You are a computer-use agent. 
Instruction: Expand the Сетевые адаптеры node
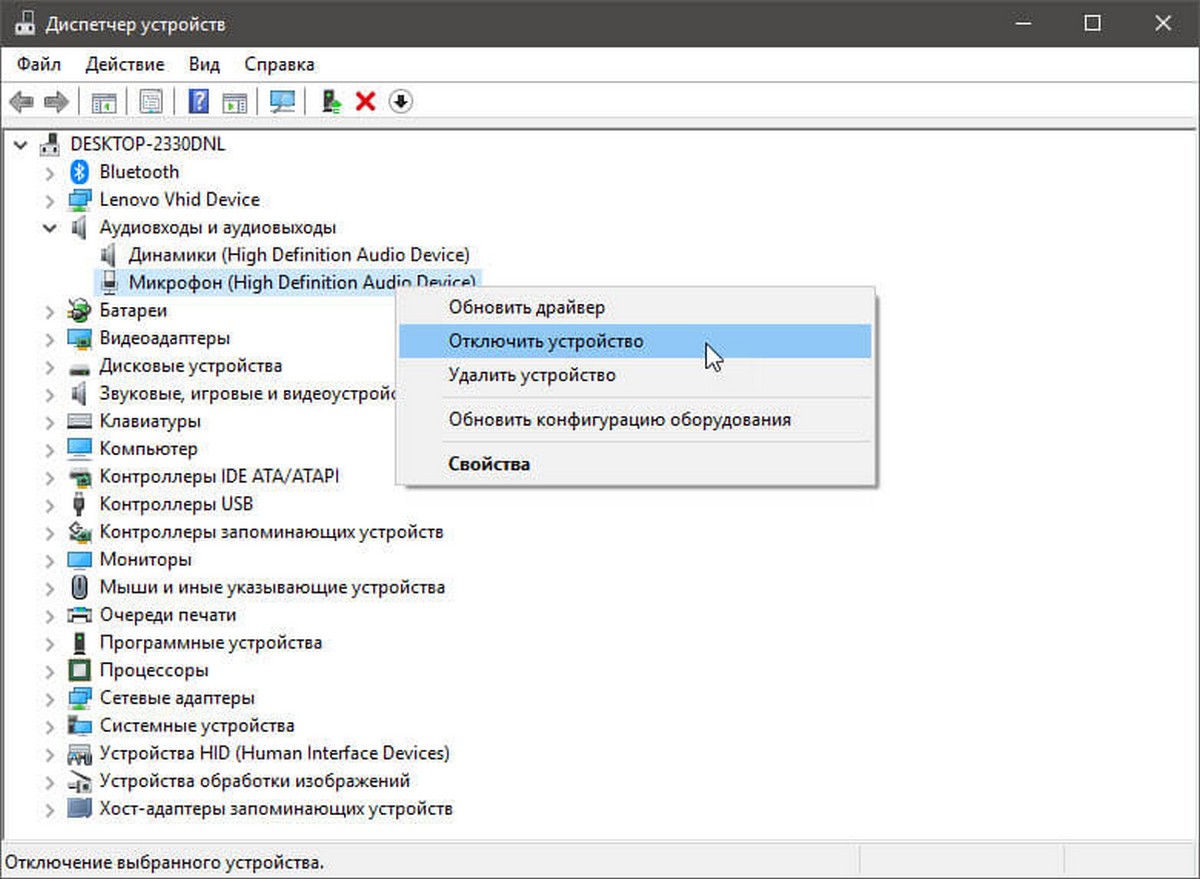tap(50, 697)
